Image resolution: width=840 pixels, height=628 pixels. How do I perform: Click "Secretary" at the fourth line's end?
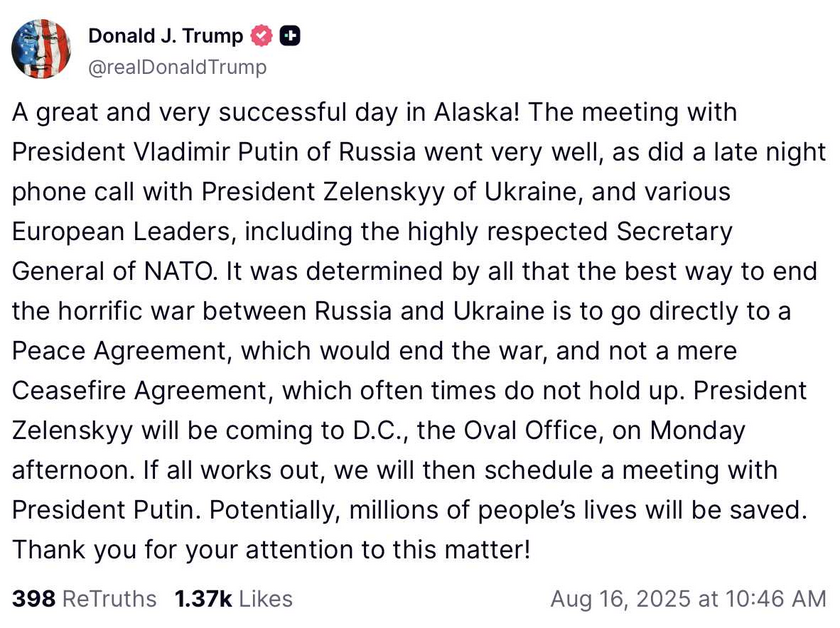coord(674,232)
